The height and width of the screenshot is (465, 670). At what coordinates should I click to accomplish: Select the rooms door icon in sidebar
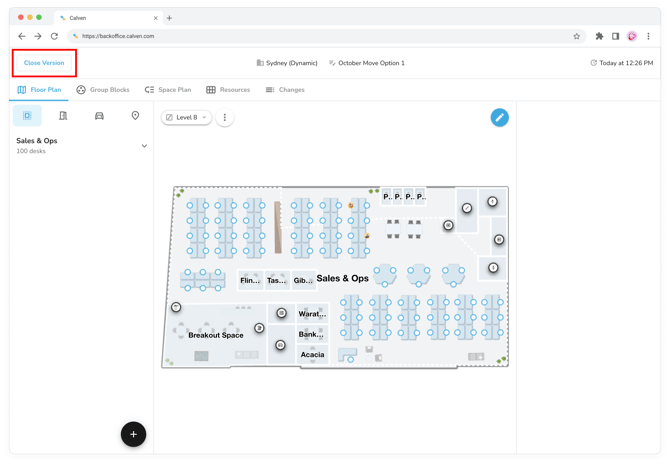(x=63, y=116)
